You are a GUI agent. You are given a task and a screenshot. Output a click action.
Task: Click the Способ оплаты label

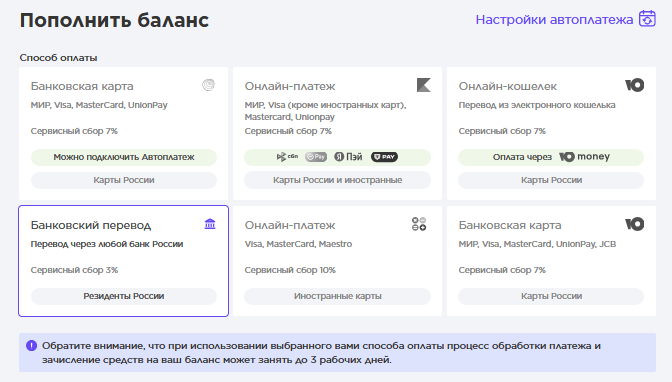point(58,57)
